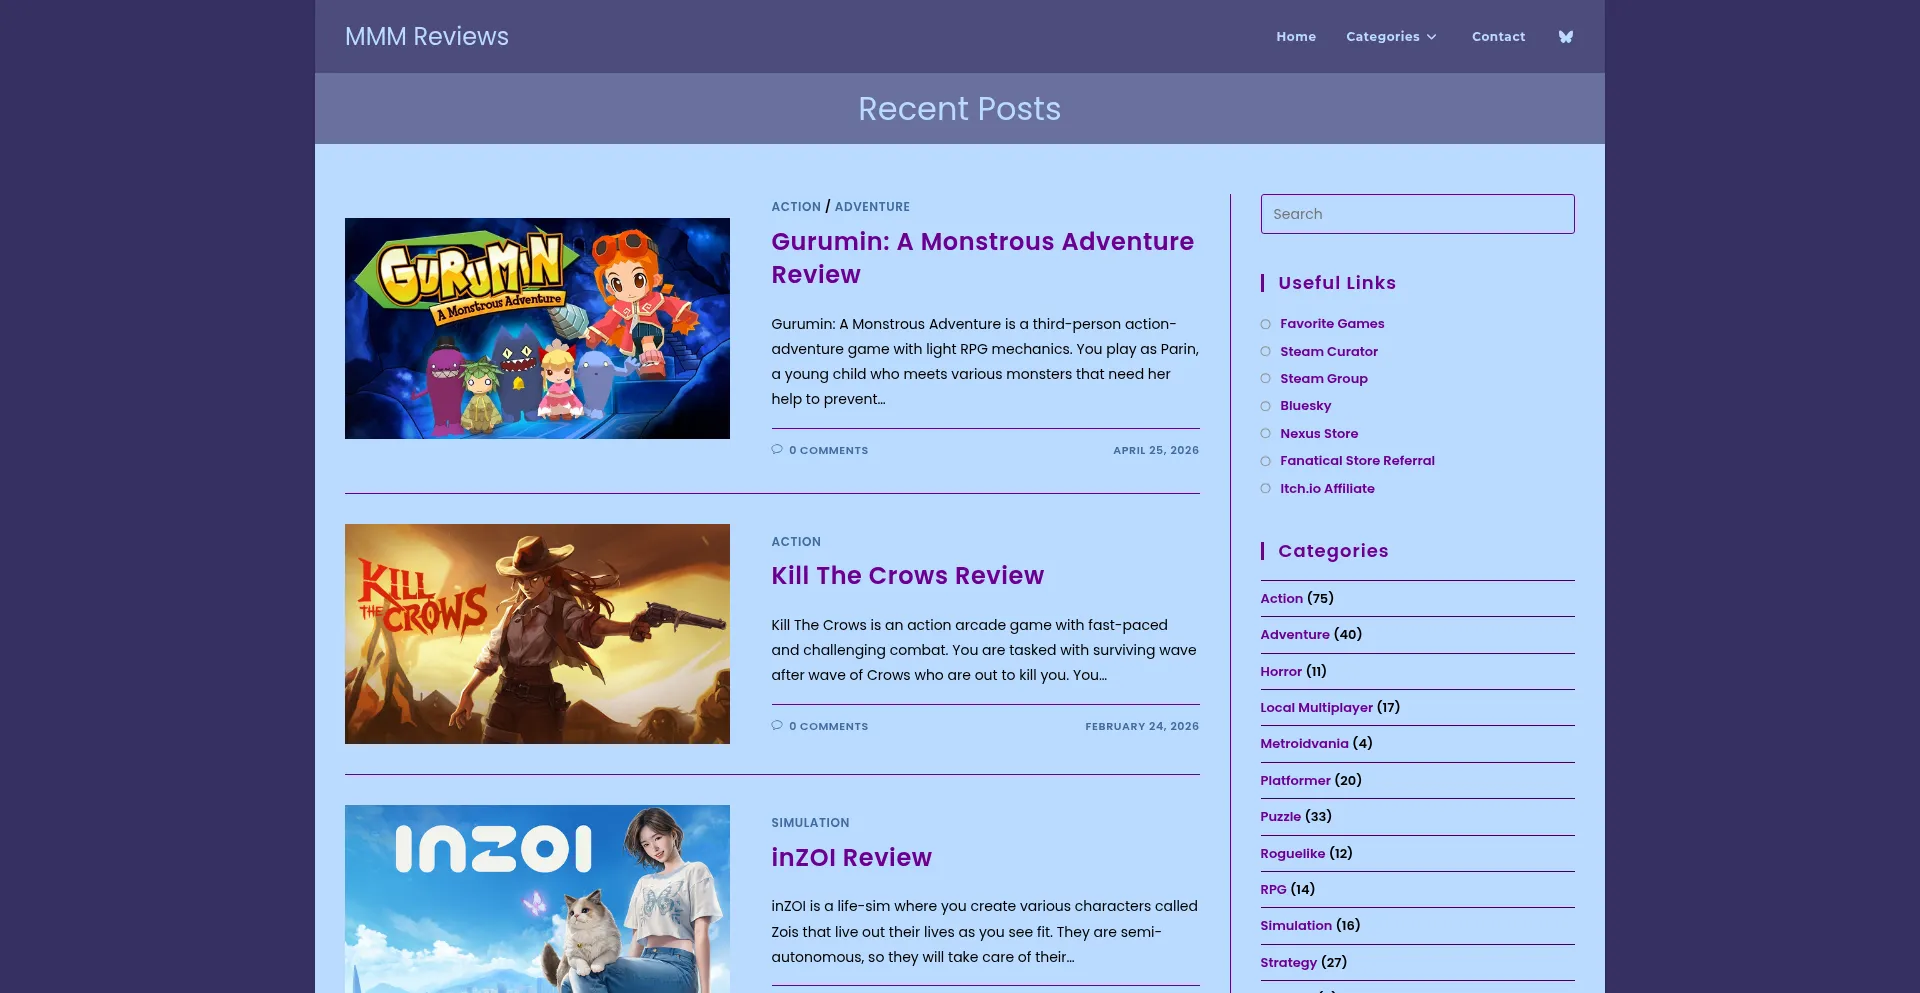Go to the Home menu item

coord(1296,37)
